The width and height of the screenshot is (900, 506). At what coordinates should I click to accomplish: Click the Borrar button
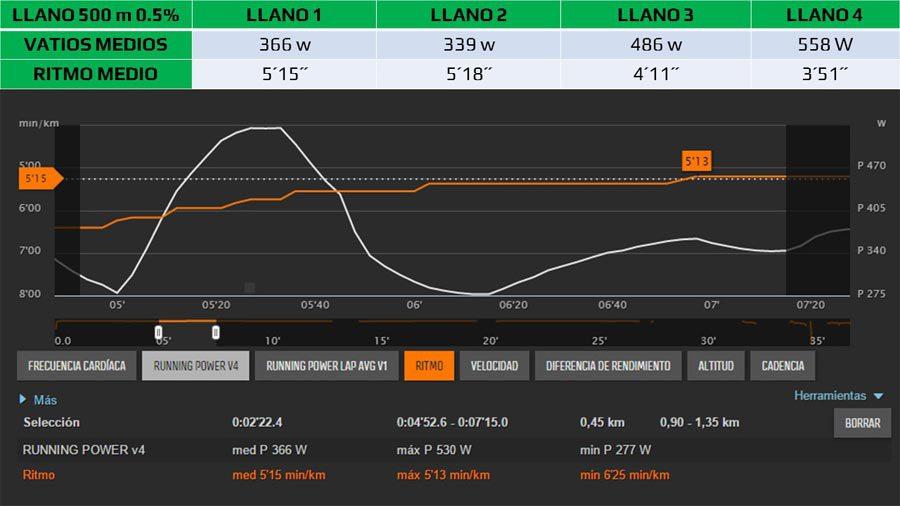[x=862, y=423]
